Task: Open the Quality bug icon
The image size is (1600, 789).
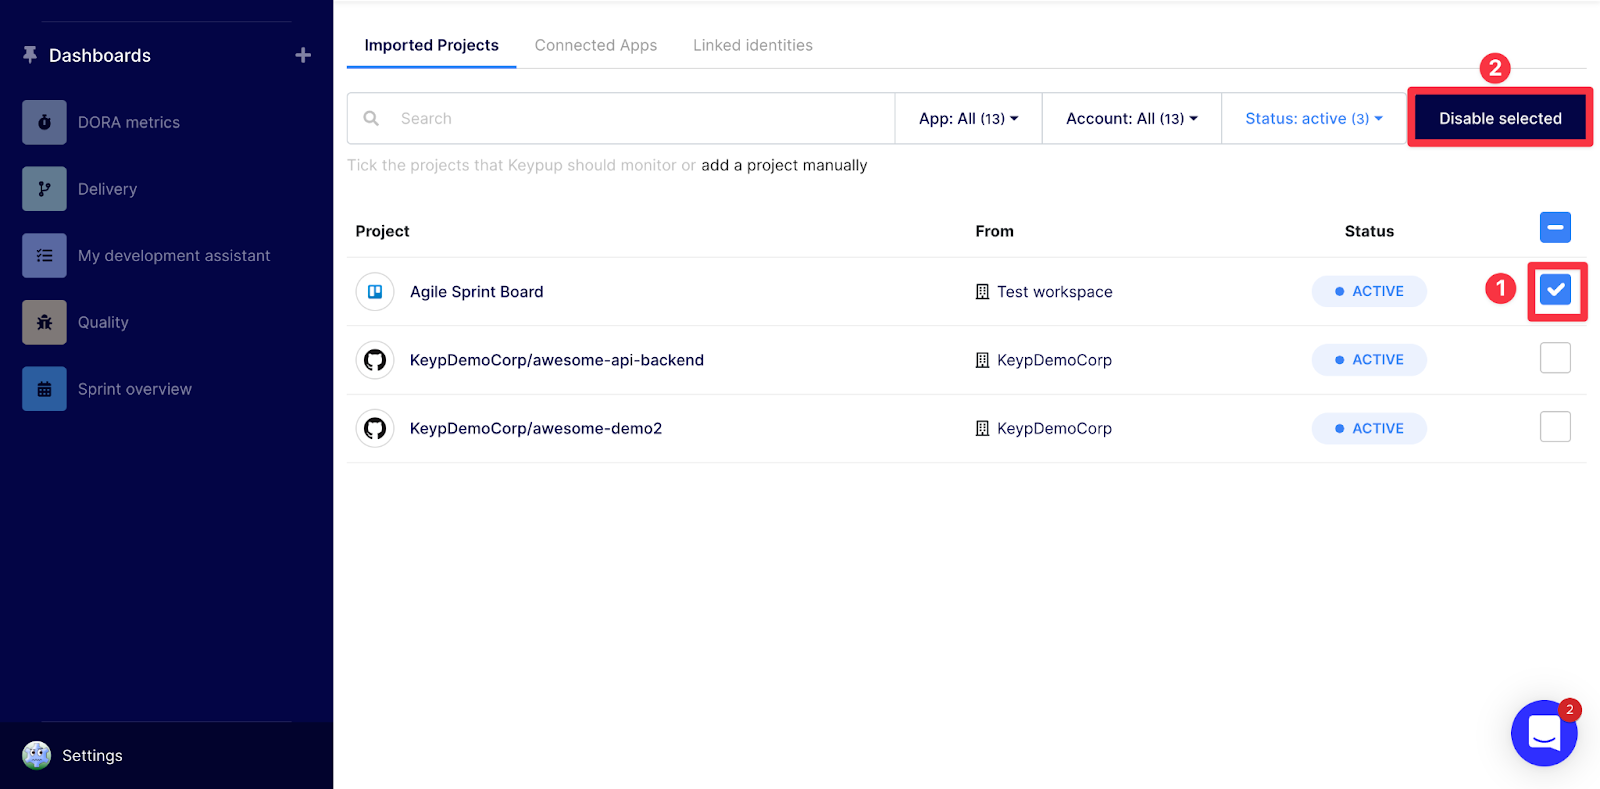Action: 44,322
